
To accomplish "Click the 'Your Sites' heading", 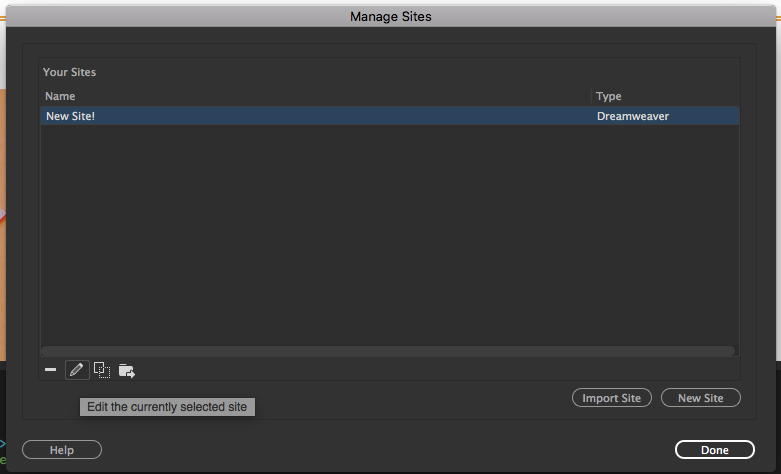I will point(69,72).
